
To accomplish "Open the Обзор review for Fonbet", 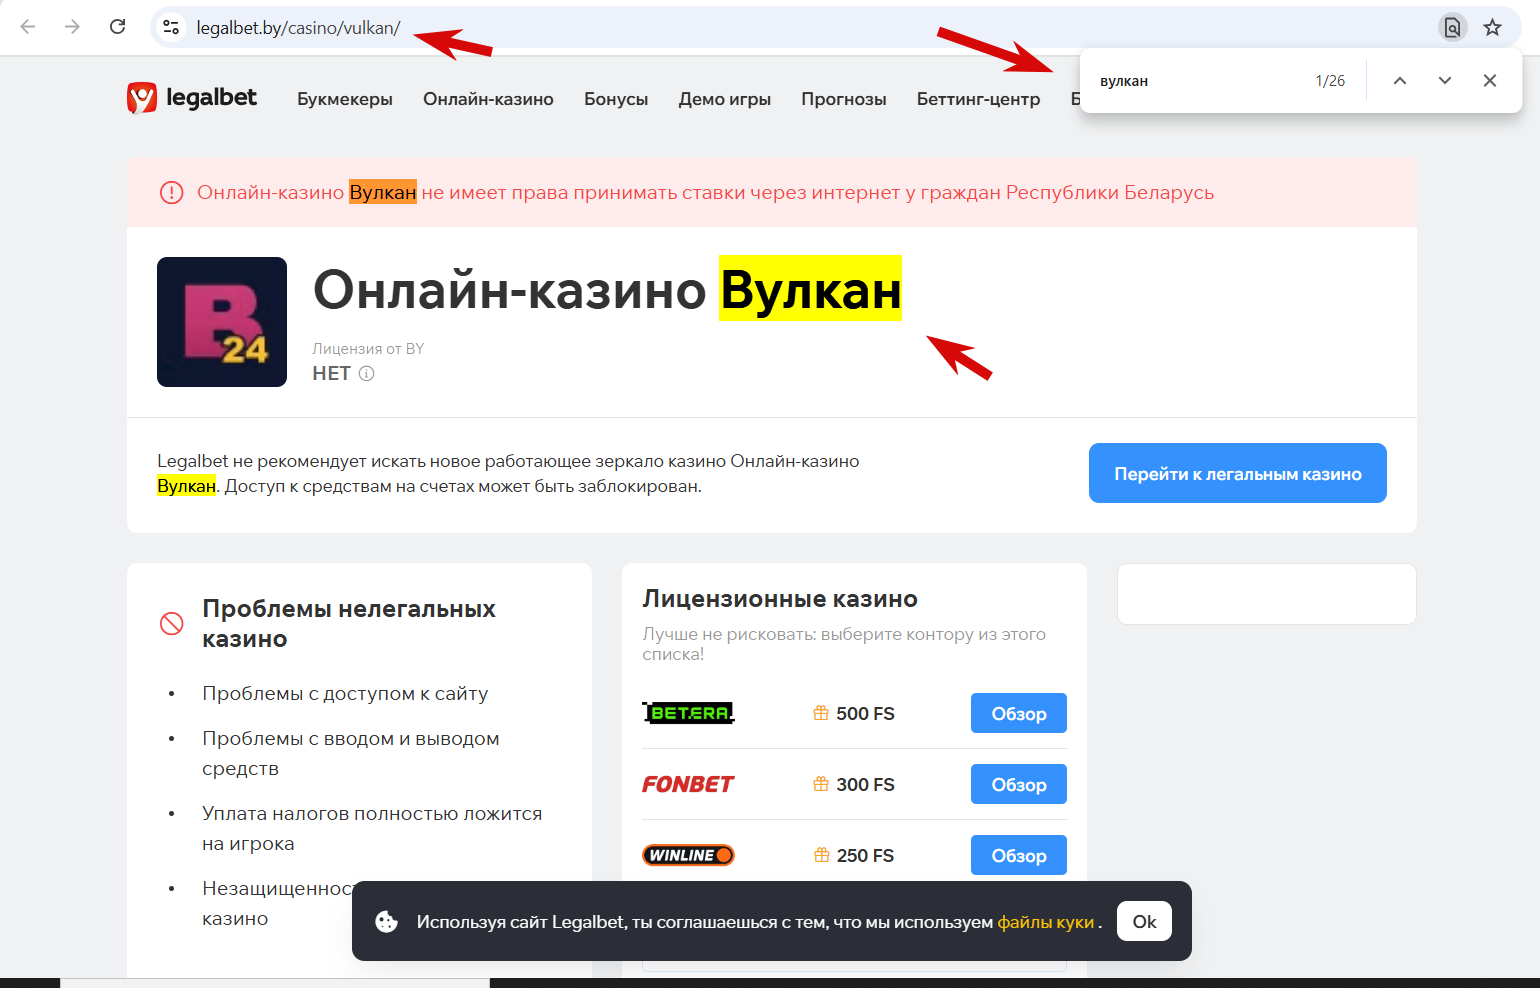I will (1019, 784).
